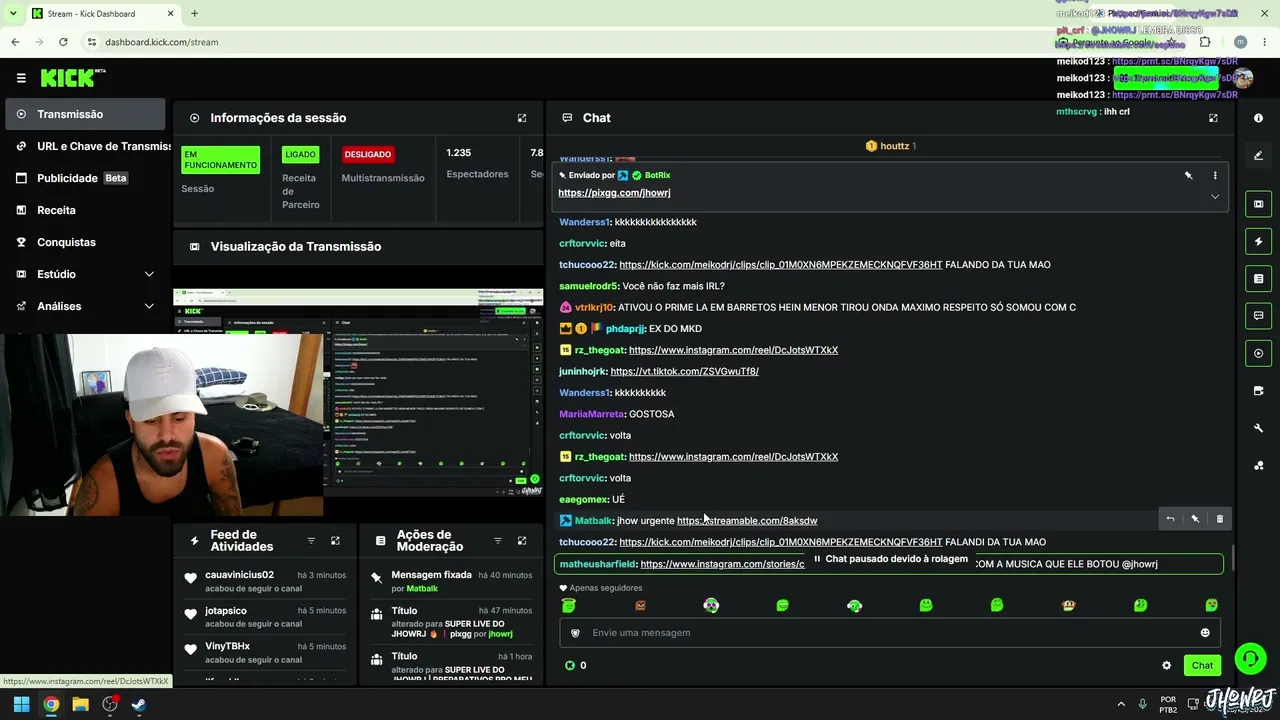Open chat settings gear
Viewport: 1280px width, 720px height.
pos(1166,665)
